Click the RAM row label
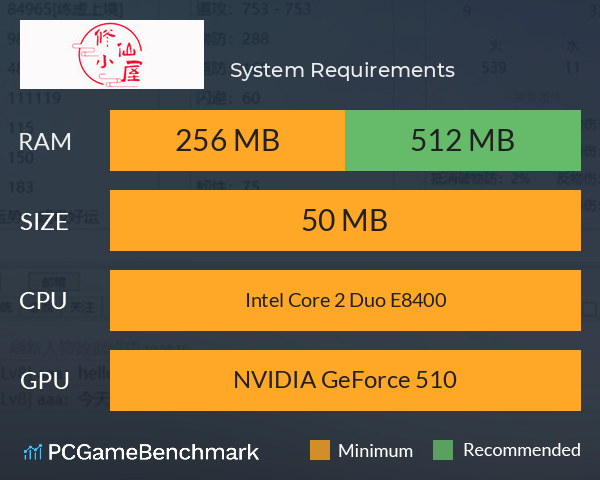The image size is (600, 480). coord(45,142)
